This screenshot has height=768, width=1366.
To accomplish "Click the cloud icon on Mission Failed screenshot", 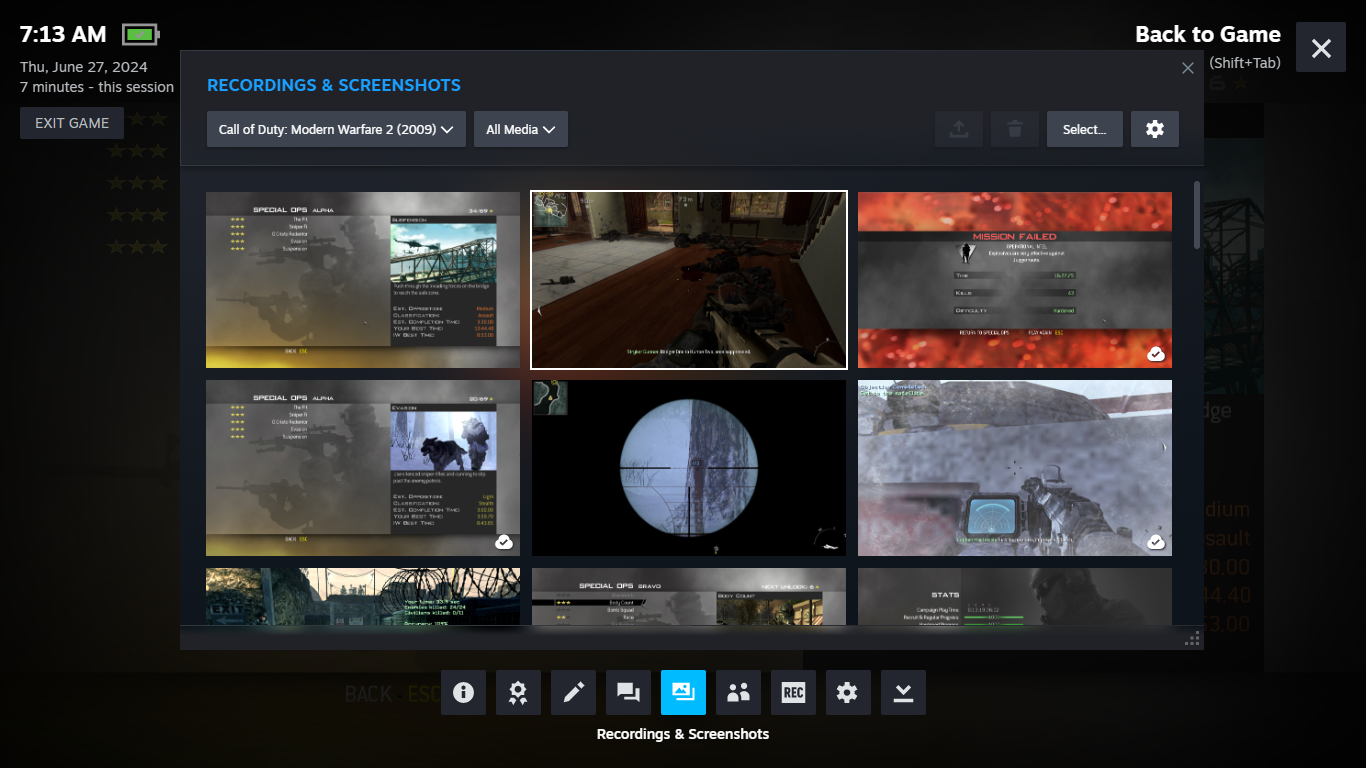I will [1156, 354].
